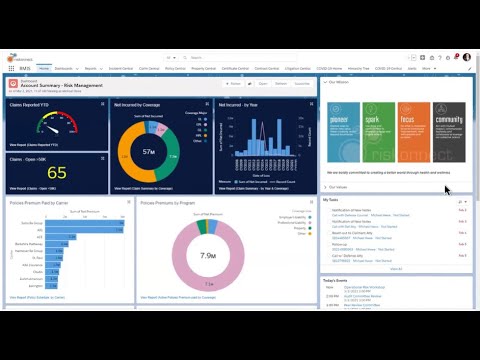The height and width of the screenshot is (360, 480).
Task: Click the focus mission tile
Action: (414, 132)
